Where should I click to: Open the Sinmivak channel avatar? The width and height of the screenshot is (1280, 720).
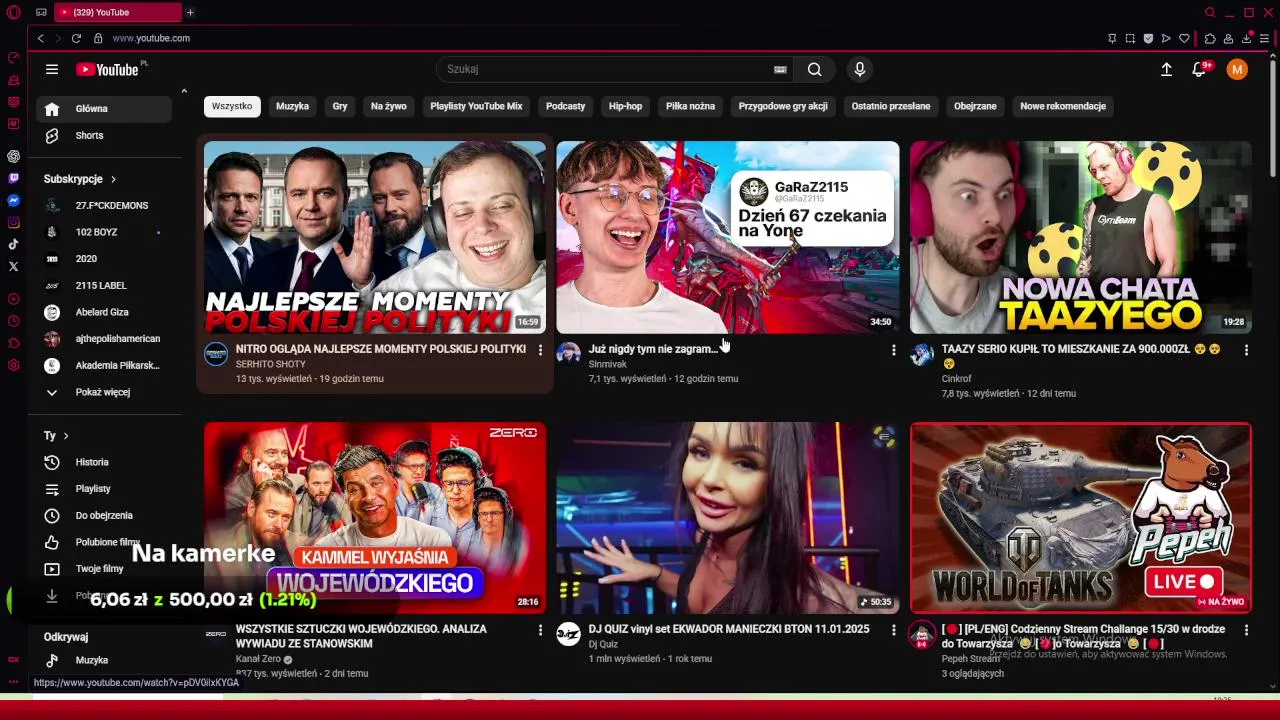pyautogui.click(x=568, y=353)
